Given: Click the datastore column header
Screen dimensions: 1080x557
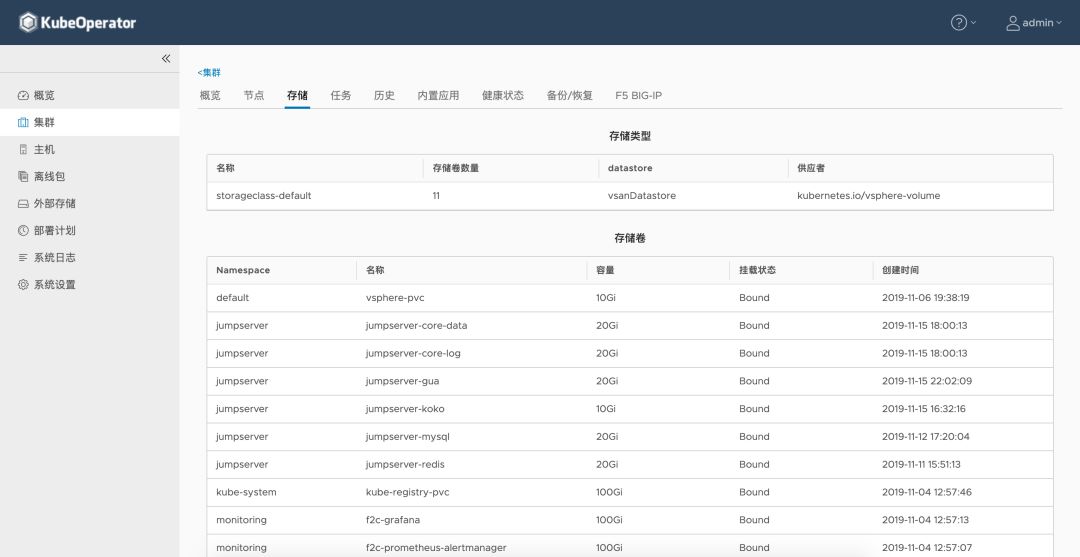Looking at the screenshot, I should [x=630, y=168].
